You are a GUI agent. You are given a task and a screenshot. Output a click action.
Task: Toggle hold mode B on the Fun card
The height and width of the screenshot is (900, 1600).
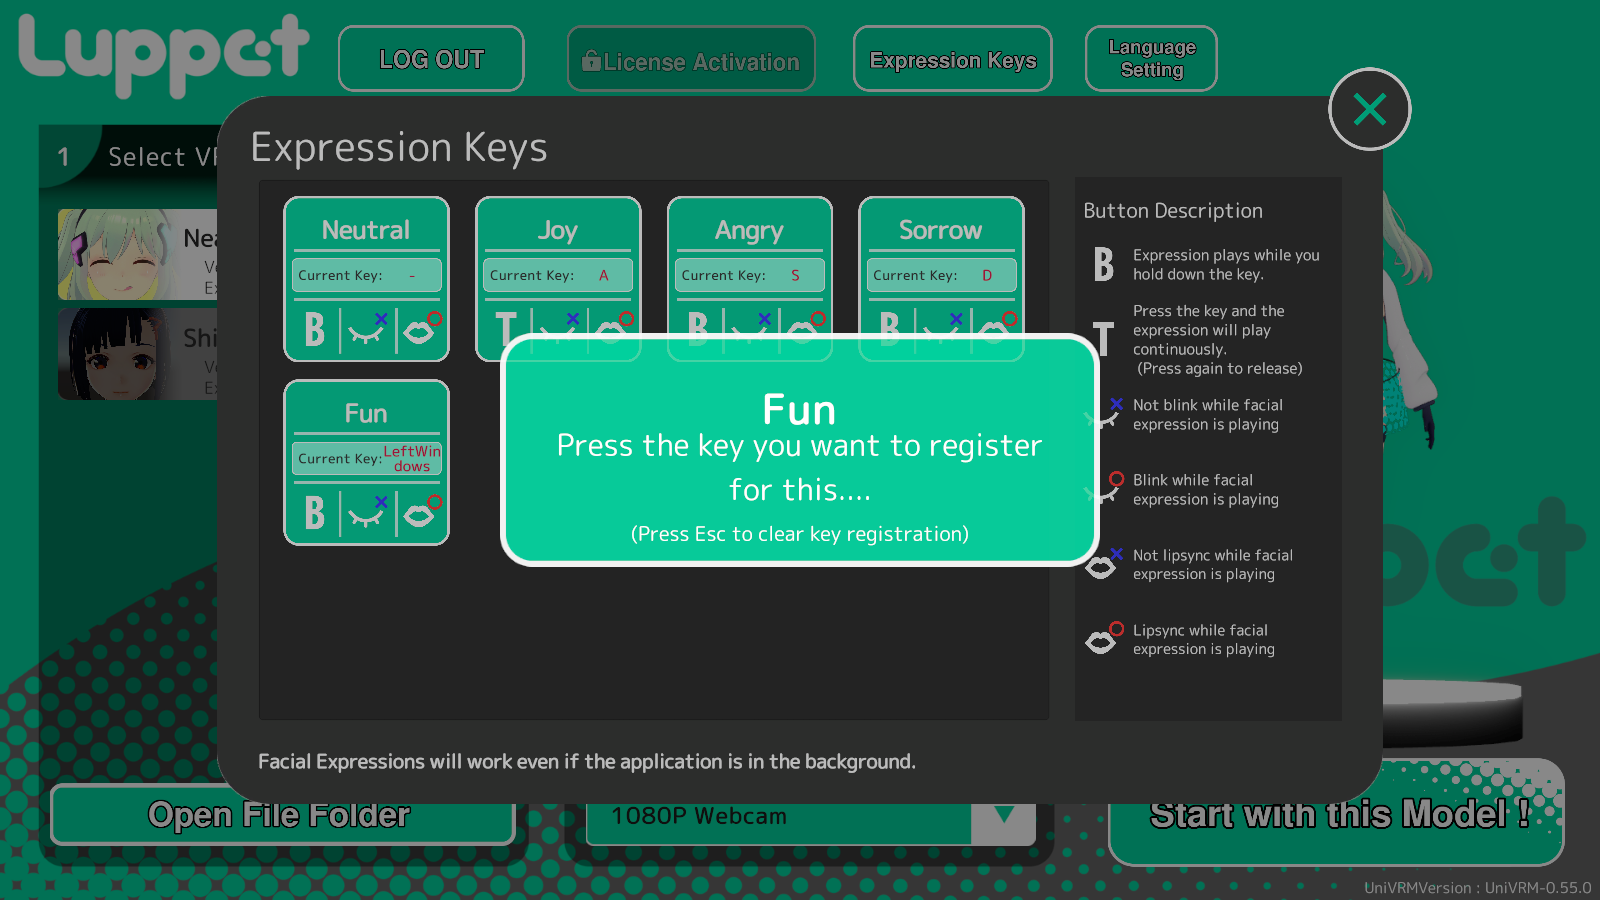point(315,513)
